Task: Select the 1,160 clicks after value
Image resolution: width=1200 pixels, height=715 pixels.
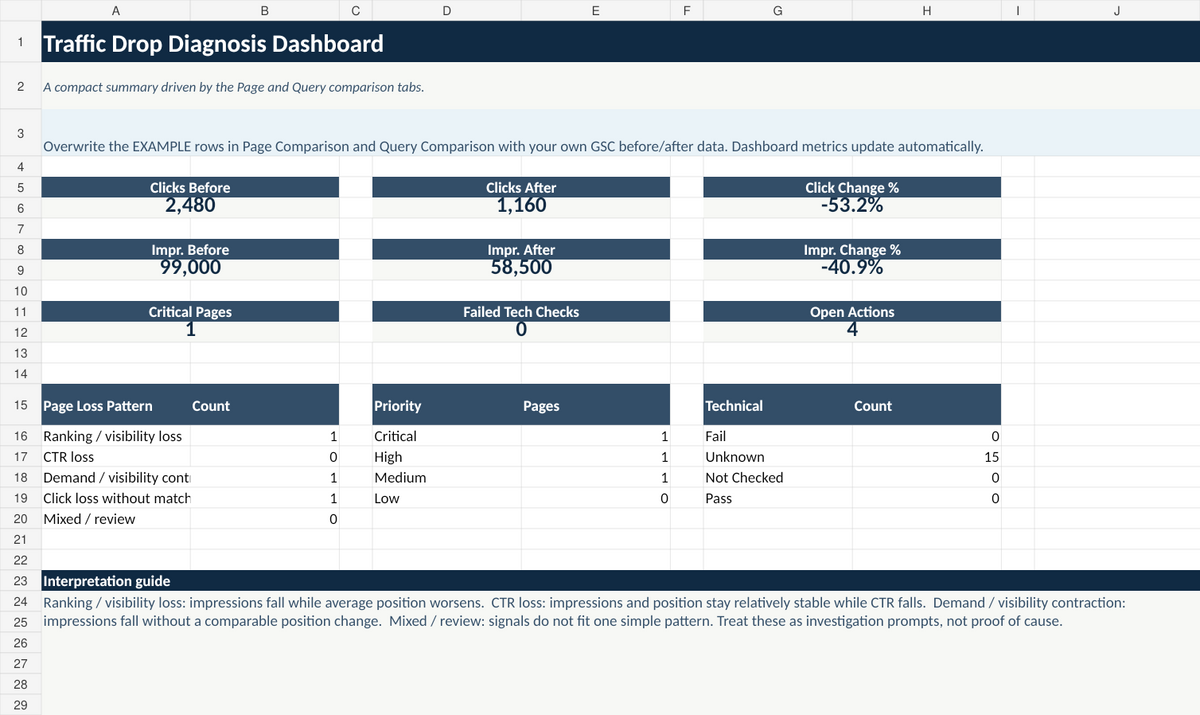Action: (521, 207)
